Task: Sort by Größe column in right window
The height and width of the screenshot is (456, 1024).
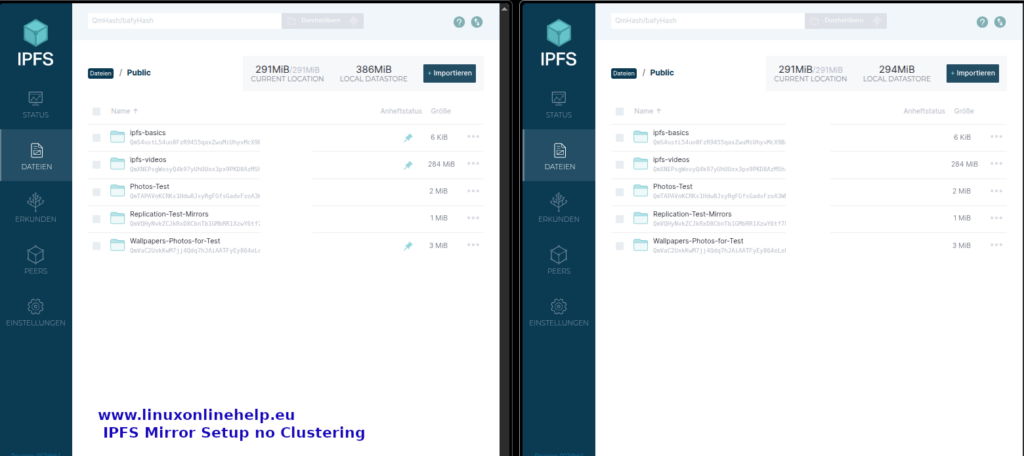Action: click(964, 112)
